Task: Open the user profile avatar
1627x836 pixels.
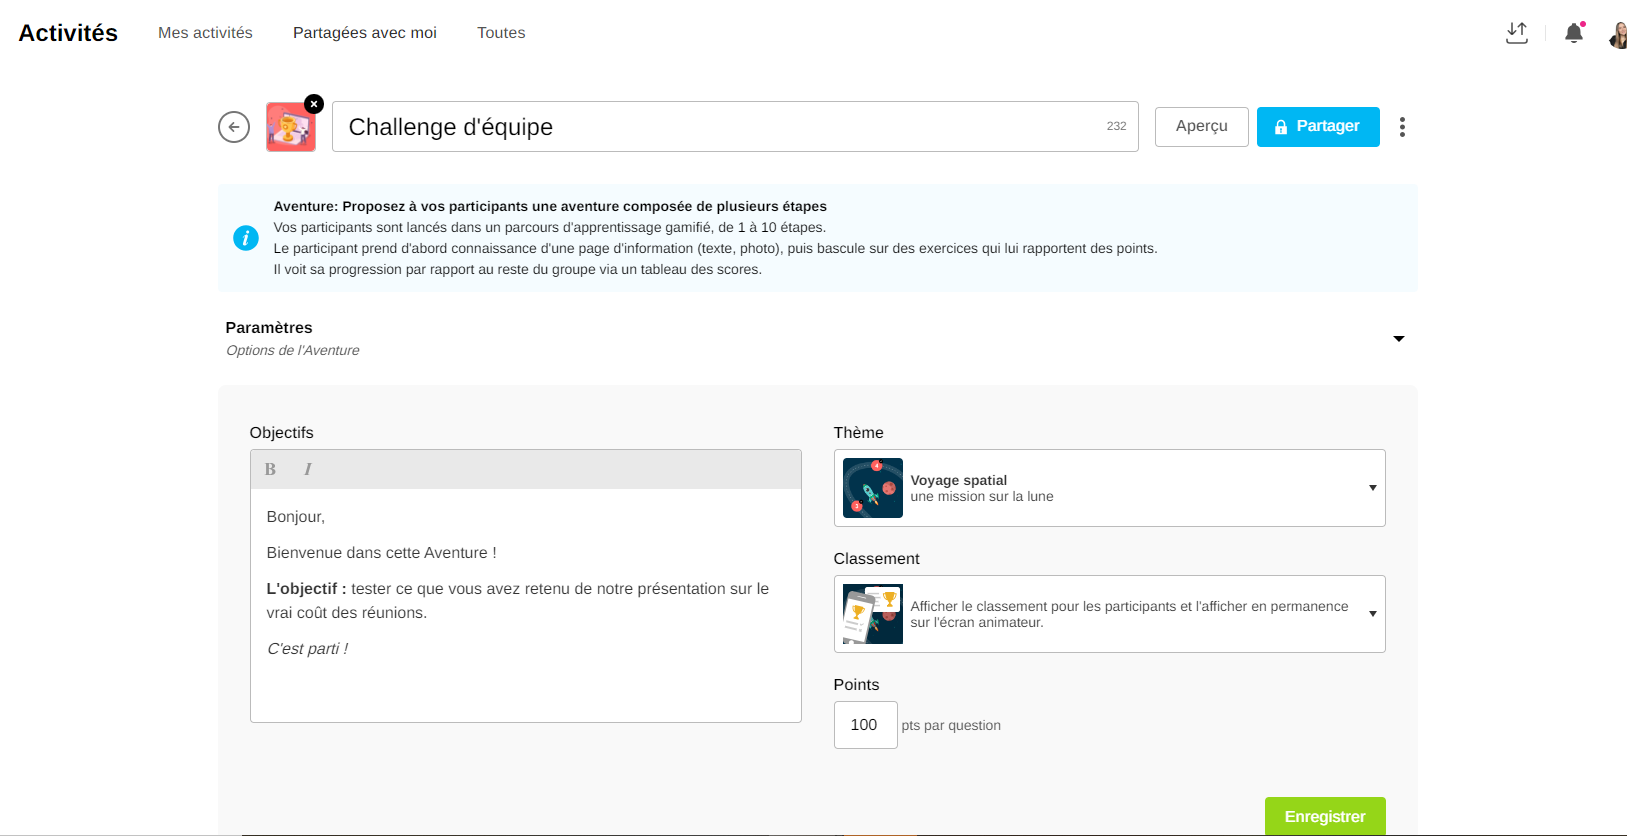Action: (1617, 35)
